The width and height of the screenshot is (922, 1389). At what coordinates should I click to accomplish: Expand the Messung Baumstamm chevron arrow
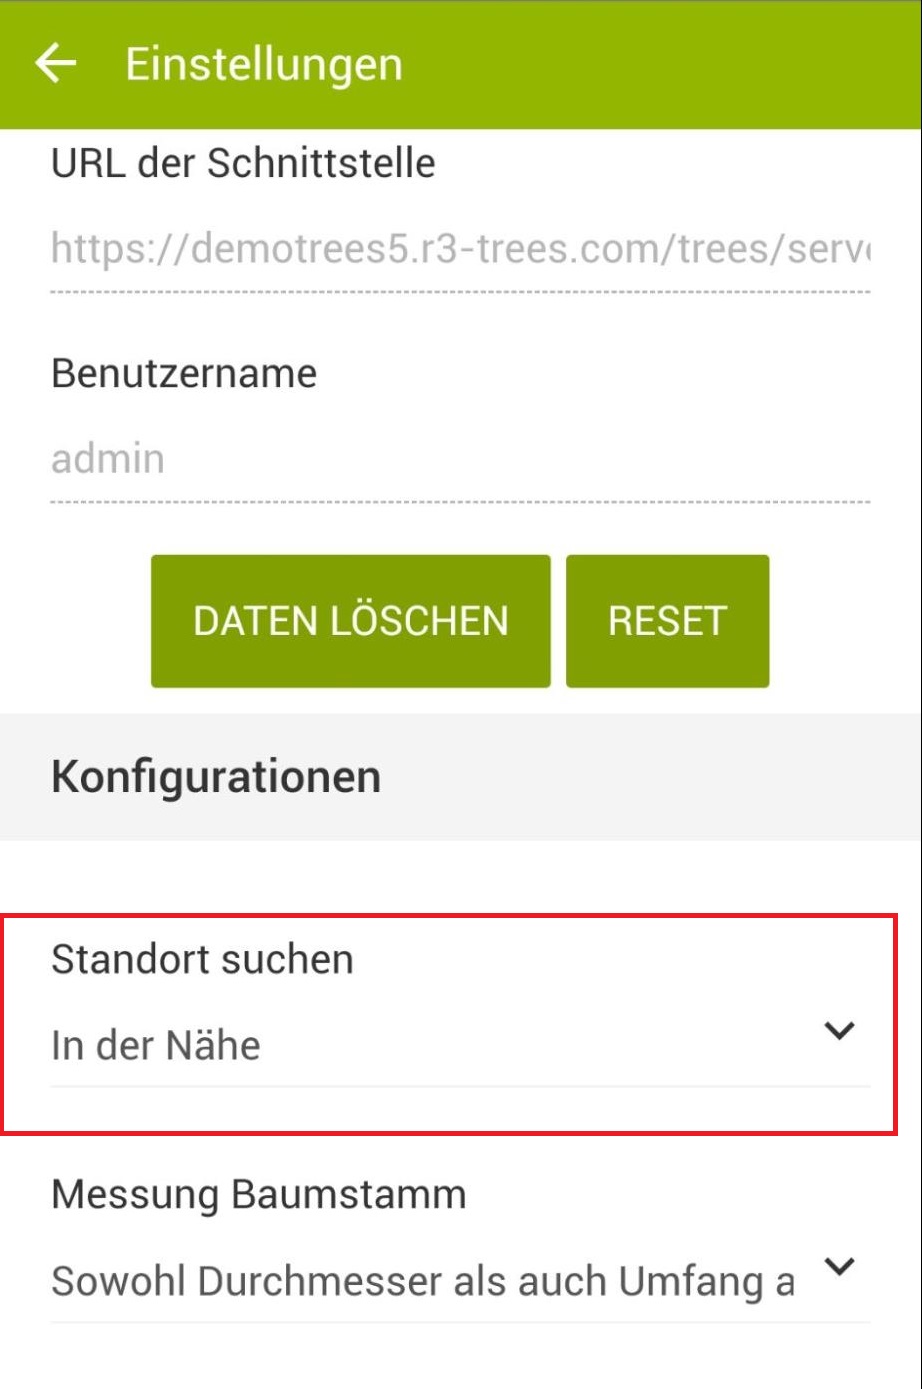(839, 1267)
